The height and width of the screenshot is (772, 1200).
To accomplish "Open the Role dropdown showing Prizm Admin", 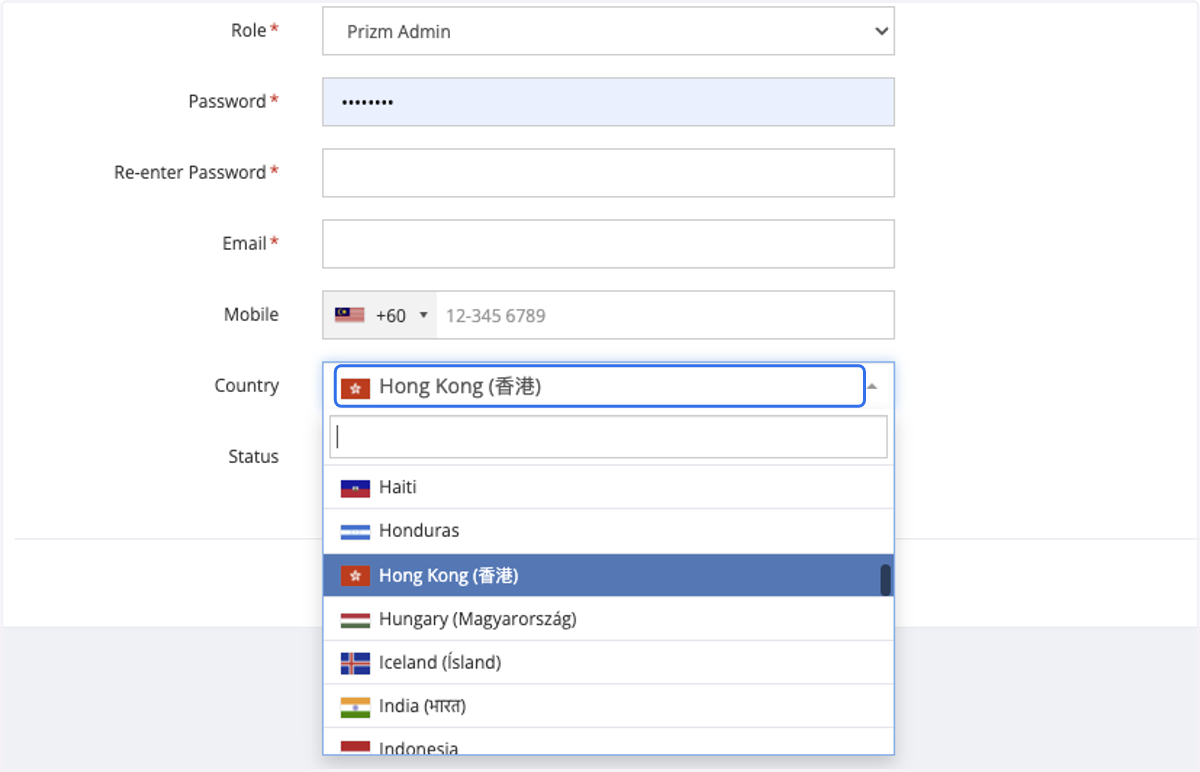I will pos(608,31).
